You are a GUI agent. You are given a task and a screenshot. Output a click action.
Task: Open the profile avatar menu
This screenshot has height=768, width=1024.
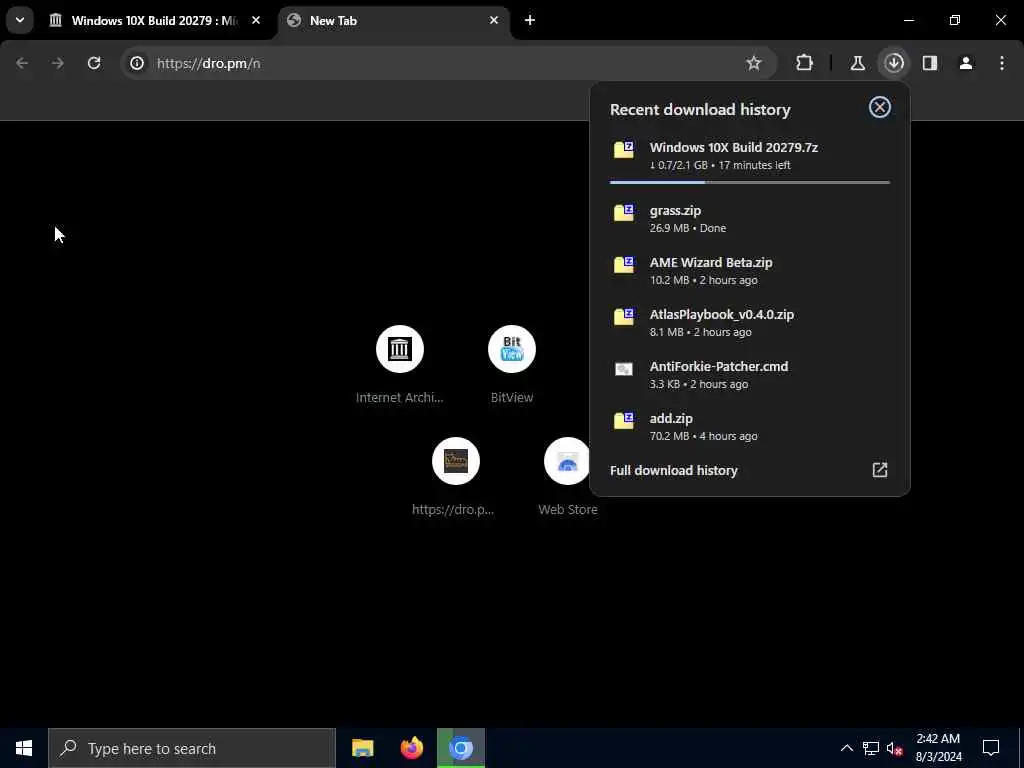pos(966,63)
